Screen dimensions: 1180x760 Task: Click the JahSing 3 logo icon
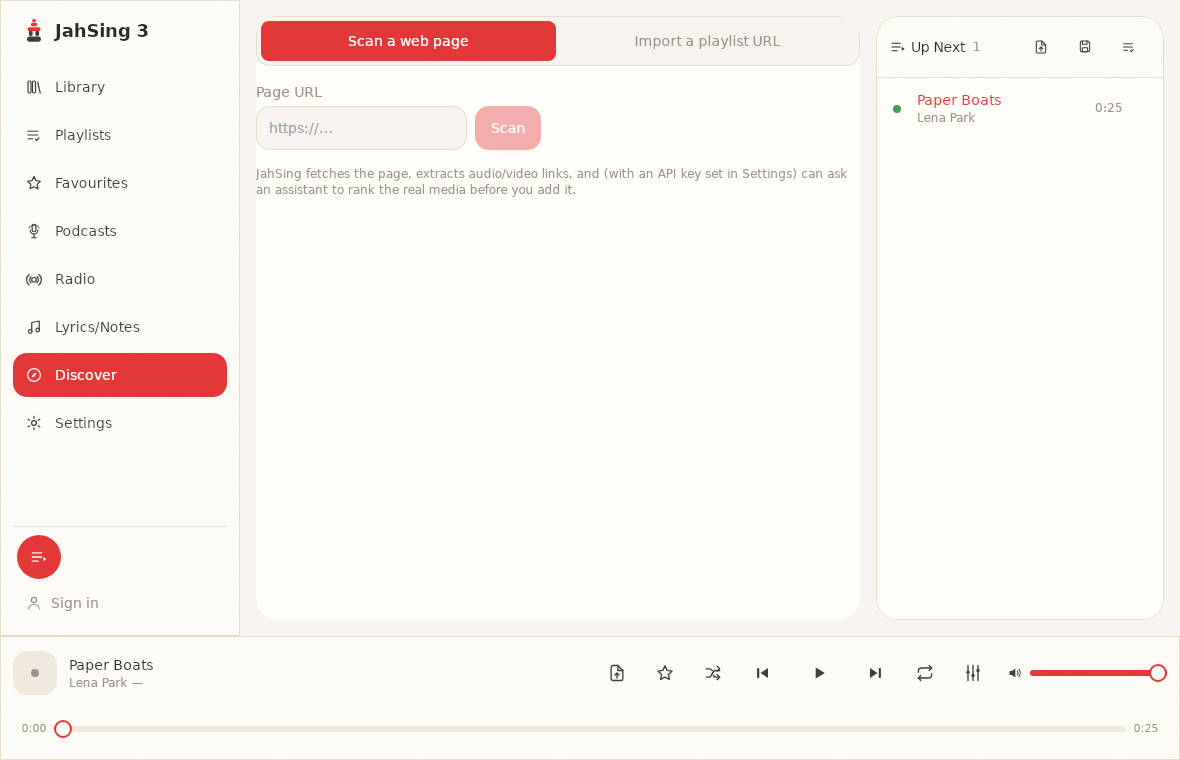coord(34,31)
